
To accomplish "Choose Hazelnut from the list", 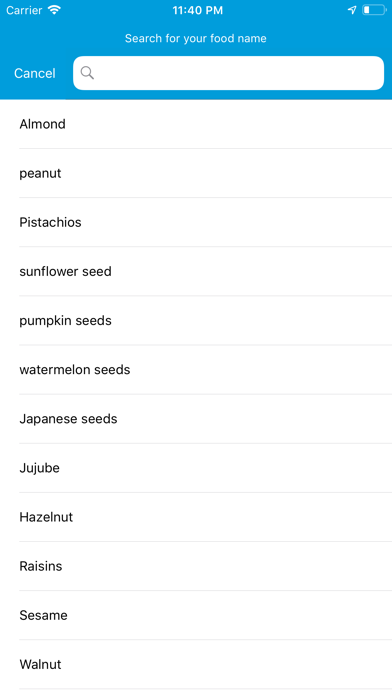I will pos(196,517).
